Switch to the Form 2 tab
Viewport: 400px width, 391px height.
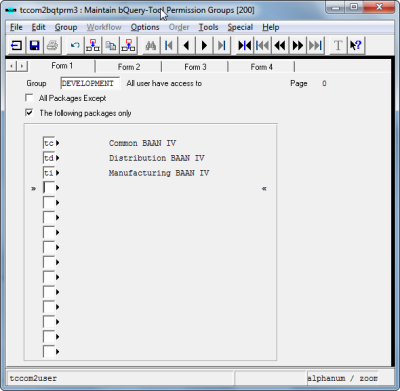click(129, 67)
